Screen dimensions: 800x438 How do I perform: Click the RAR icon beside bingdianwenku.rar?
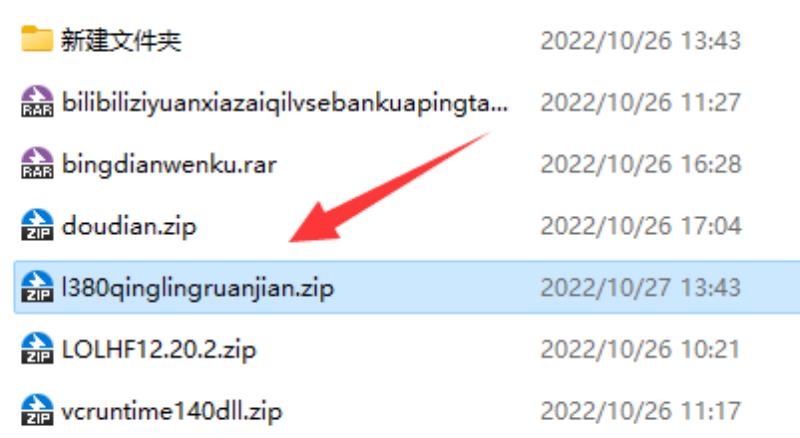pos(37,163)
